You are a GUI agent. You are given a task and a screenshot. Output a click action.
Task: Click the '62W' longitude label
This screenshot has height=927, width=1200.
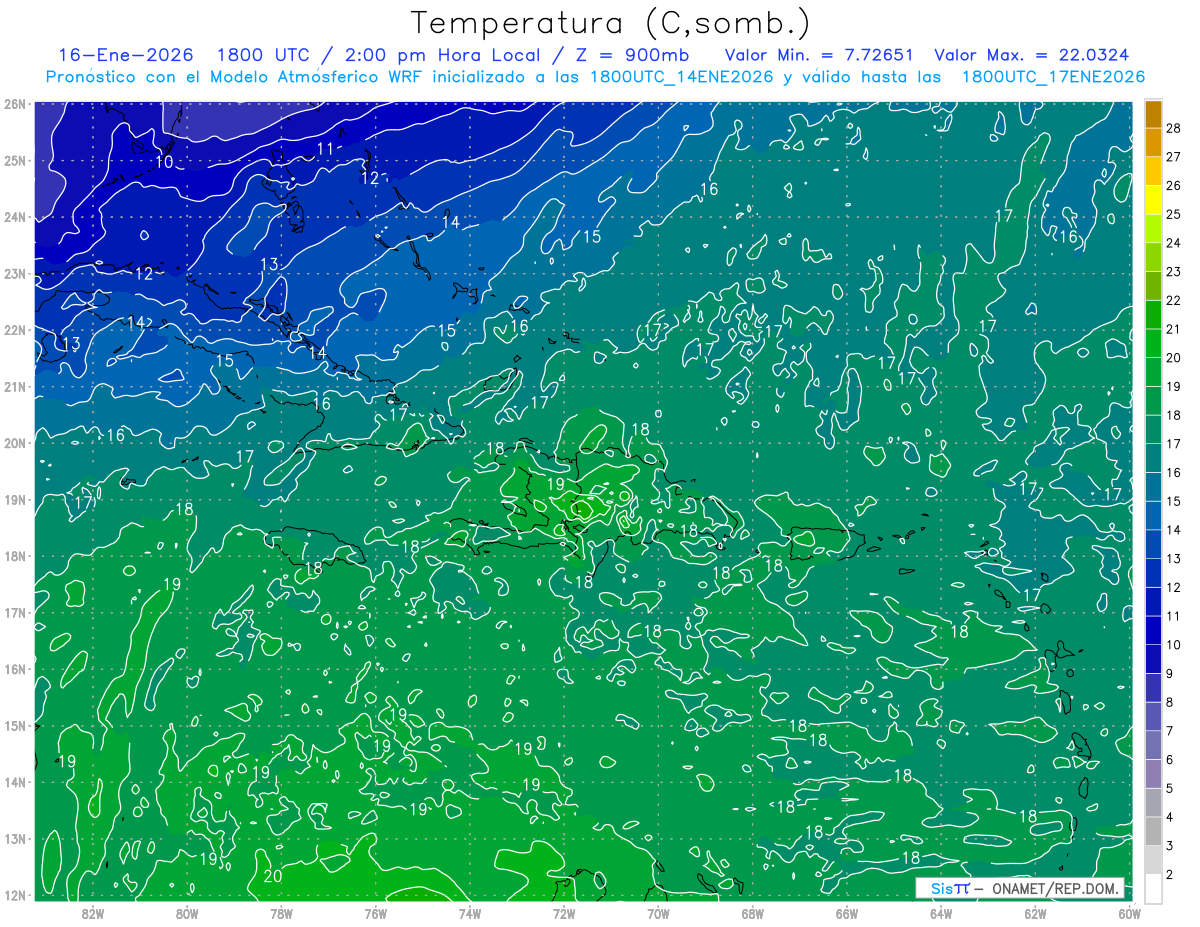coord(1035,913)
